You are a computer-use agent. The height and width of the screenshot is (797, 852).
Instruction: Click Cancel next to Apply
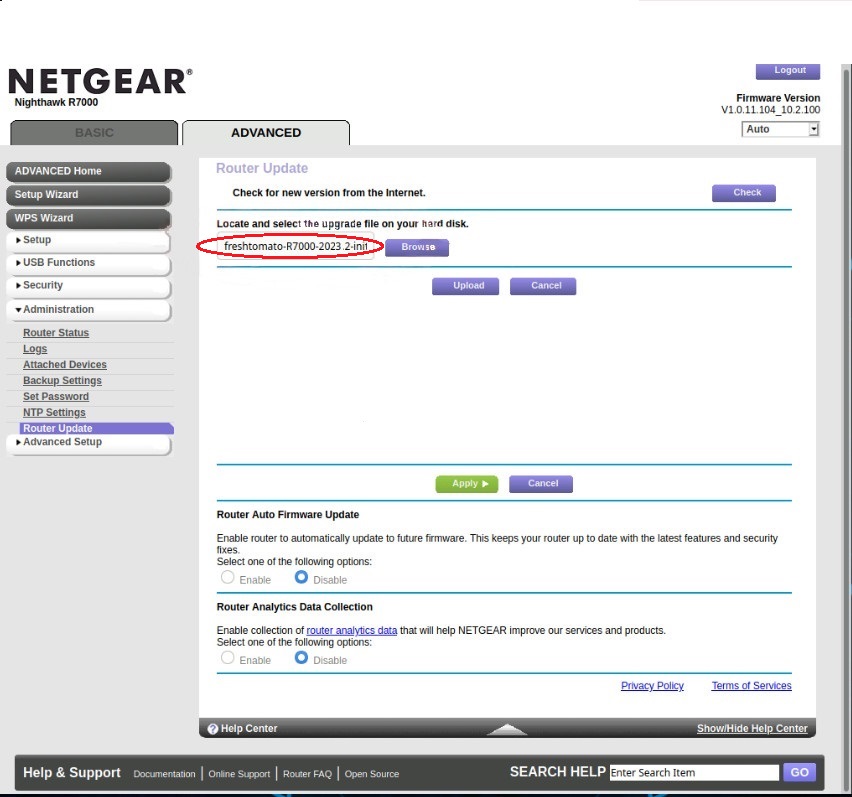point(541,484)
